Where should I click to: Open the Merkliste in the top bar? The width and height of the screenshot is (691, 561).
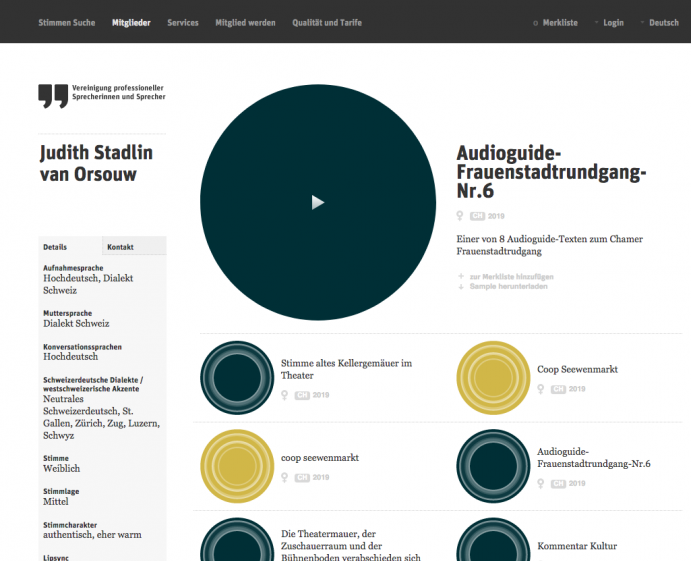coord(559,22)
